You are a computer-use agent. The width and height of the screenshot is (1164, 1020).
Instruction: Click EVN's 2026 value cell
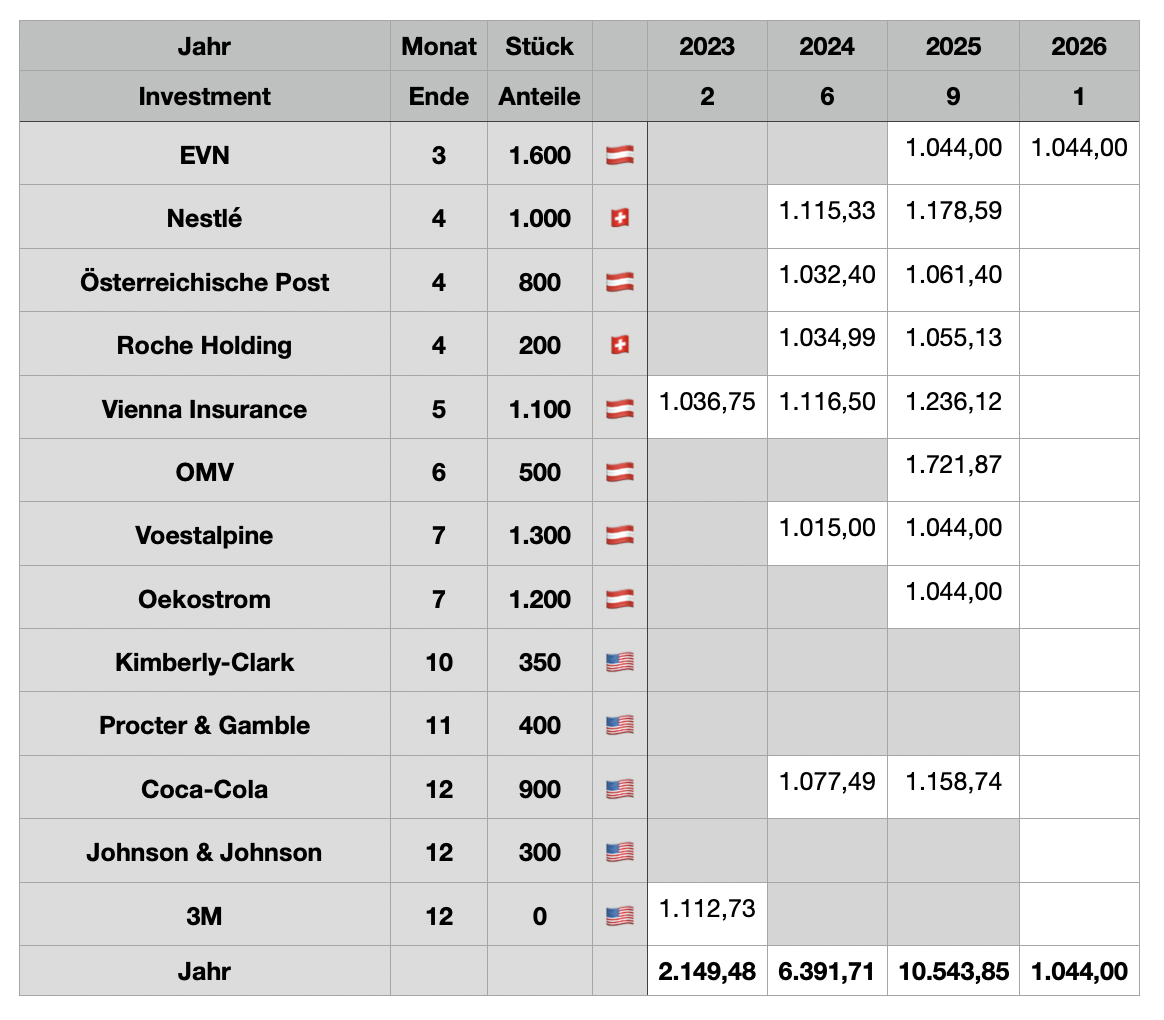coord(1079,148)
